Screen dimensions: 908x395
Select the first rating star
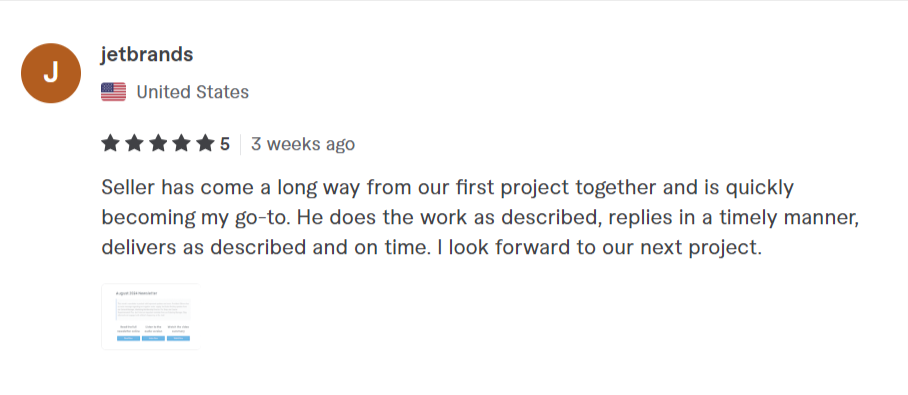[110, 143]
